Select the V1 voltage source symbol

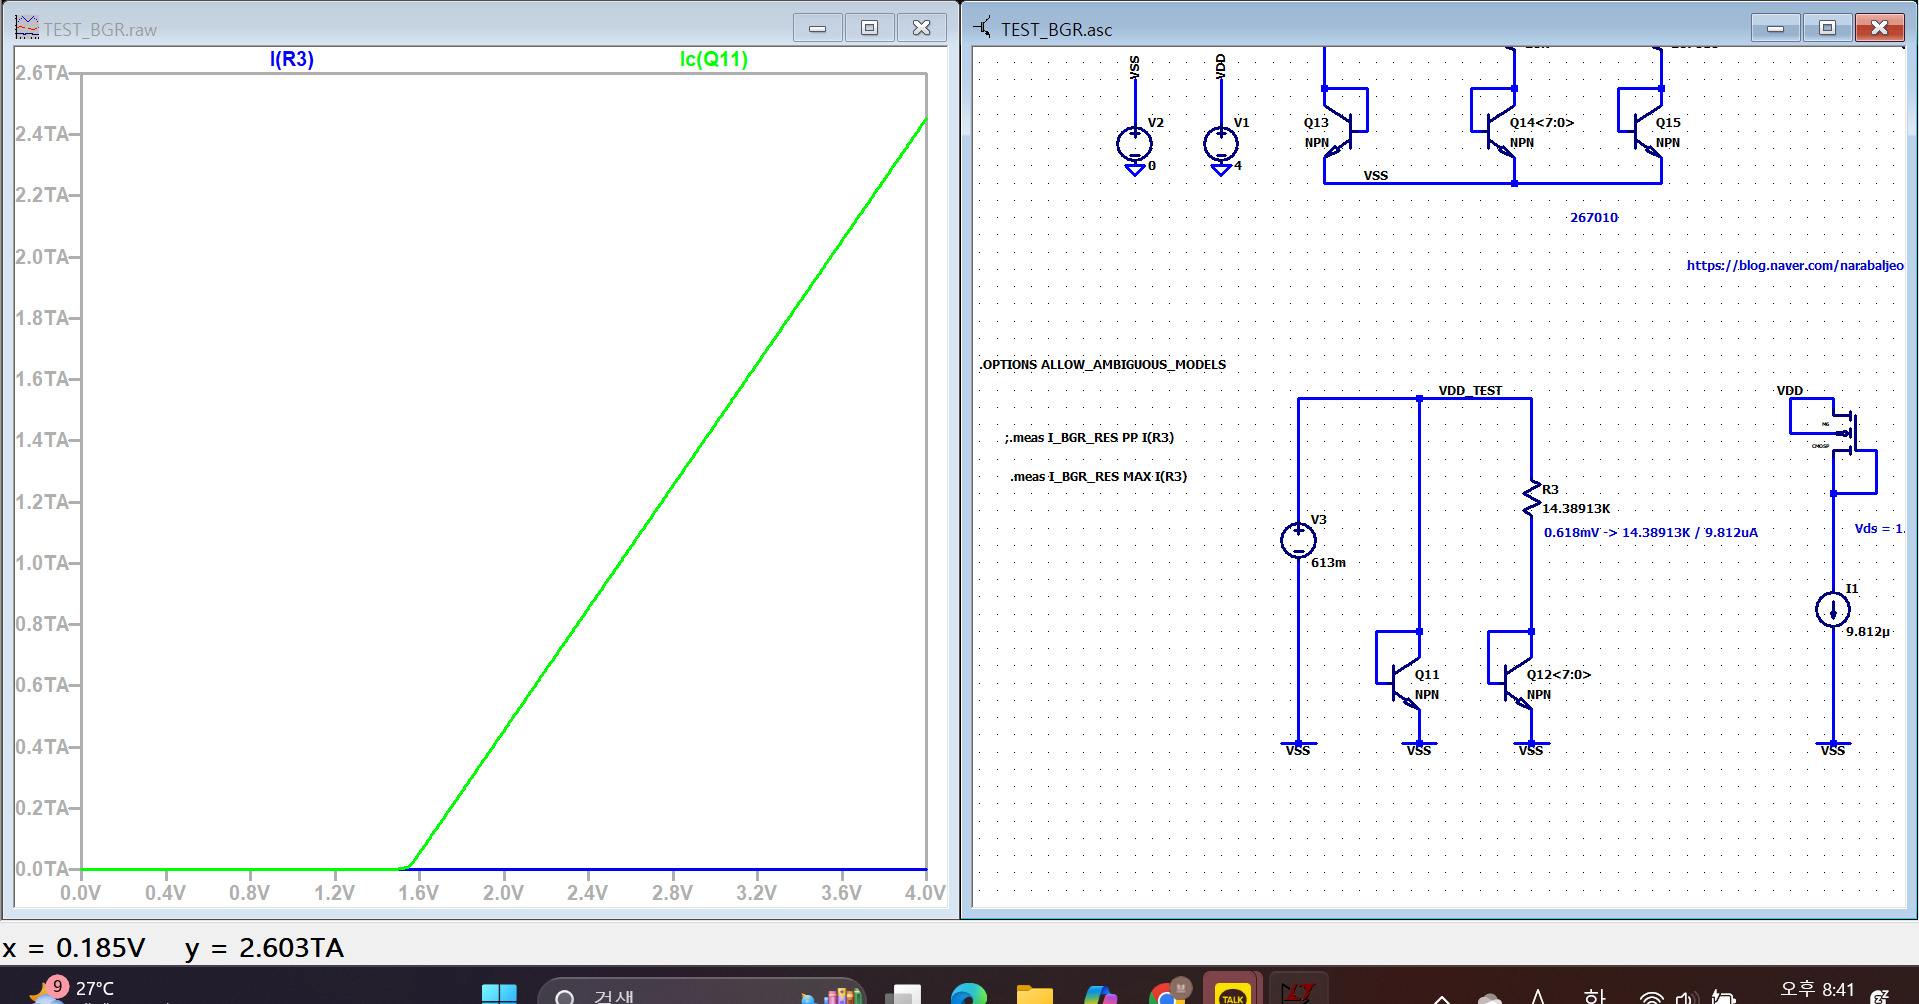pos(1221,144)
